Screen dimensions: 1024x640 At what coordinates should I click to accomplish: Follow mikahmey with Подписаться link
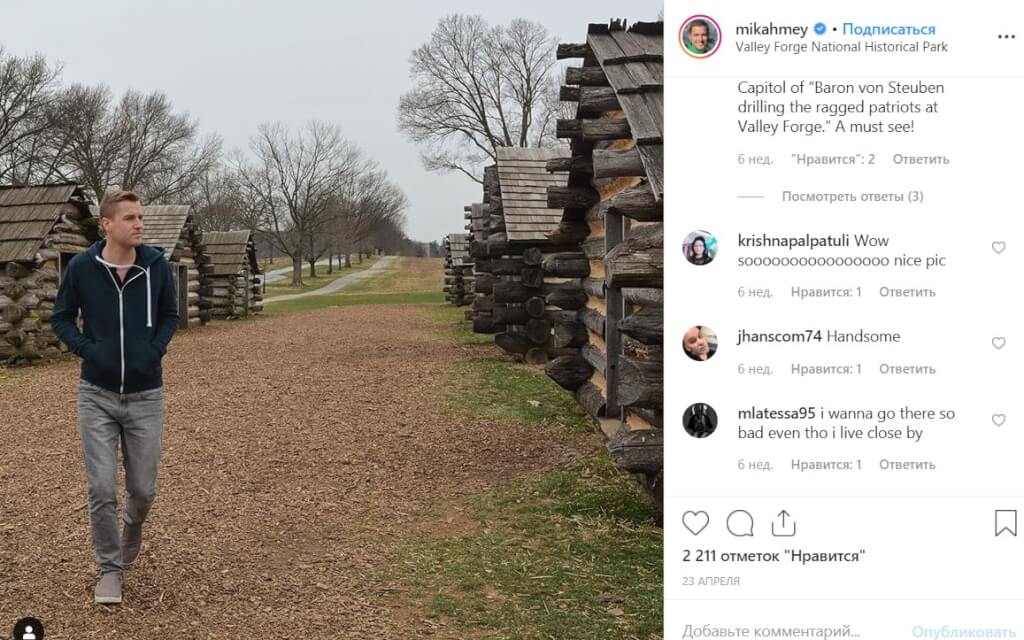(x=888, y=29)
